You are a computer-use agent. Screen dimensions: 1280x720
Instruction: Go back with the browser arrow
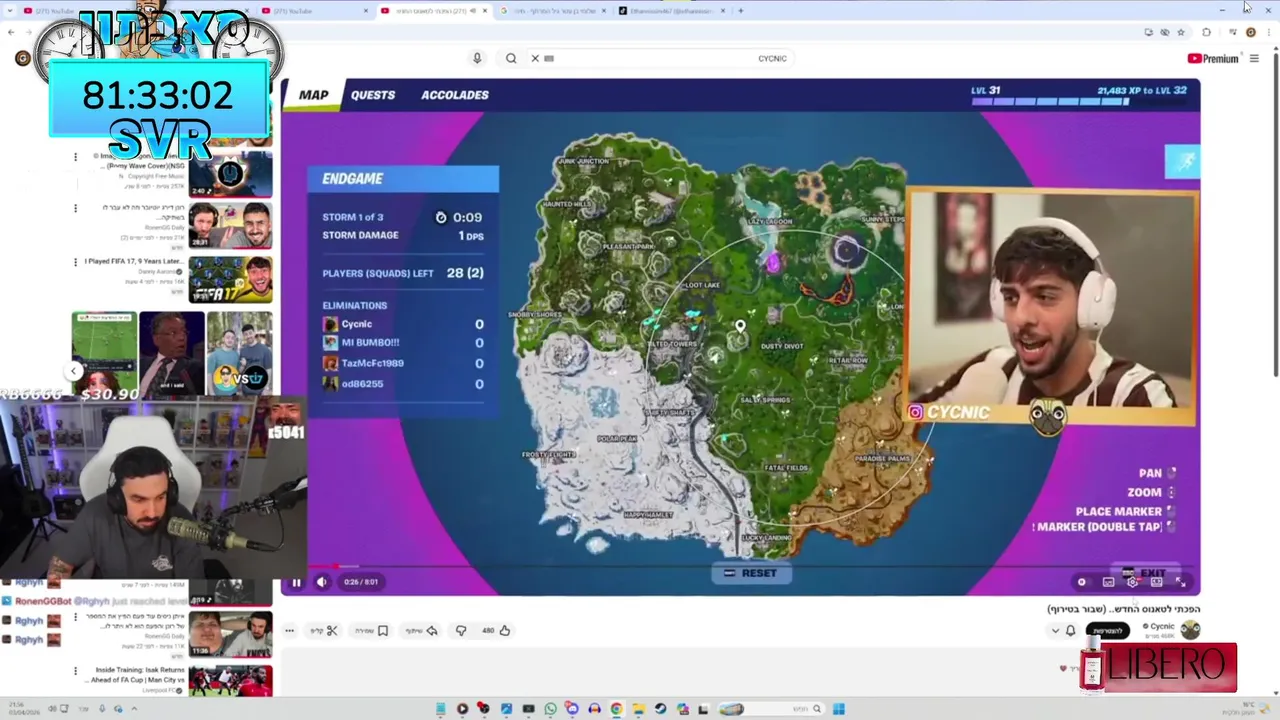(x=11, y=32)
